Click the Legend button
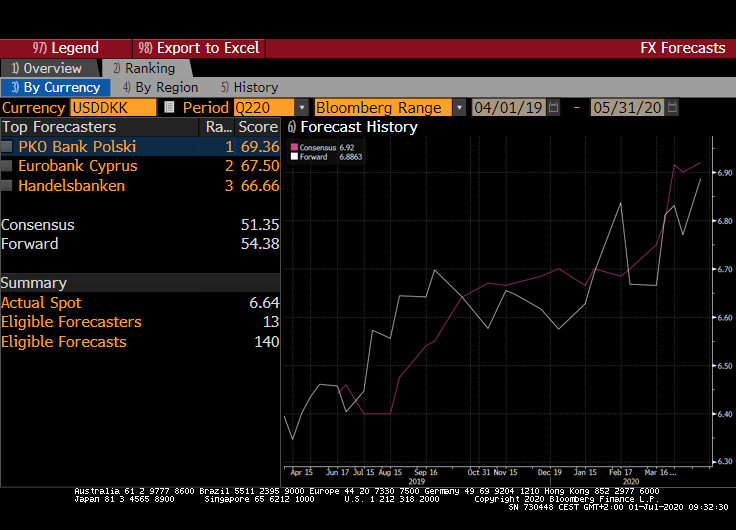Image resolution: width=736 pixels, height=530 pixels. [66, 48]
